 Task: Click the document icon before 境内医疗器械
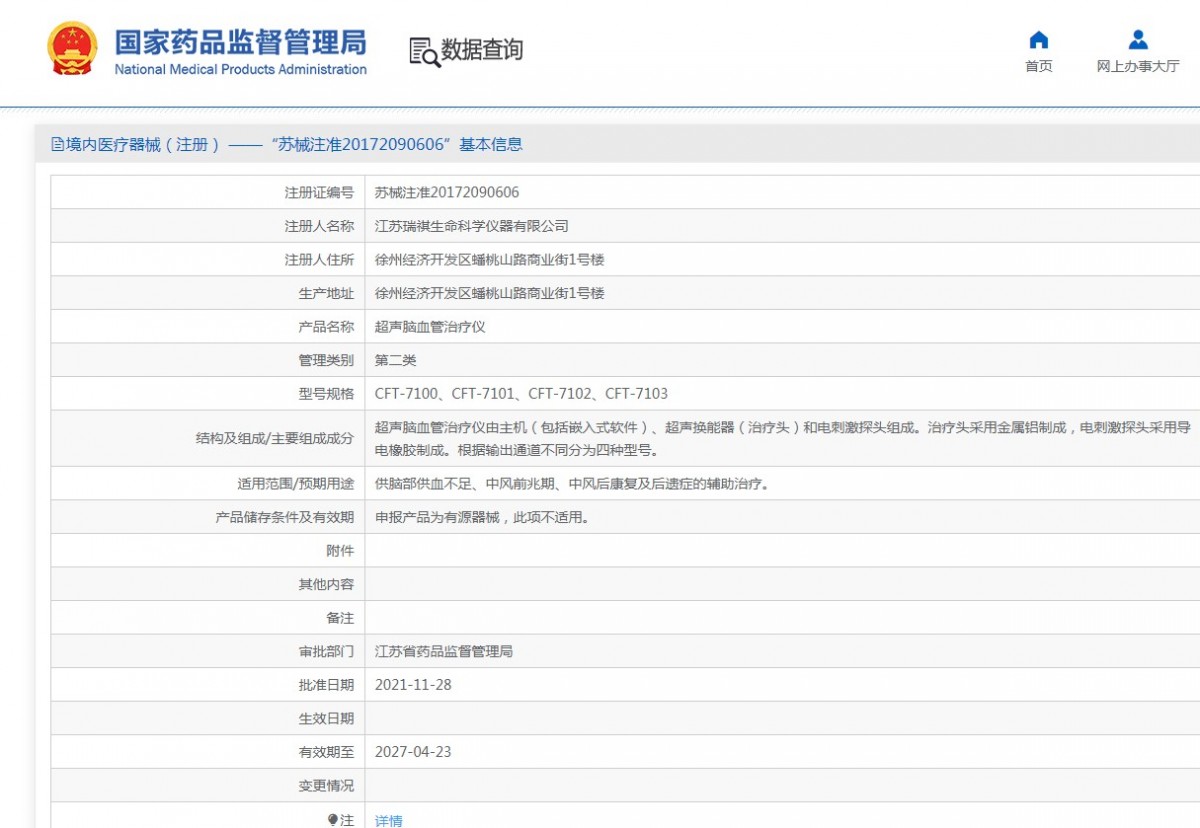[58, 144]
